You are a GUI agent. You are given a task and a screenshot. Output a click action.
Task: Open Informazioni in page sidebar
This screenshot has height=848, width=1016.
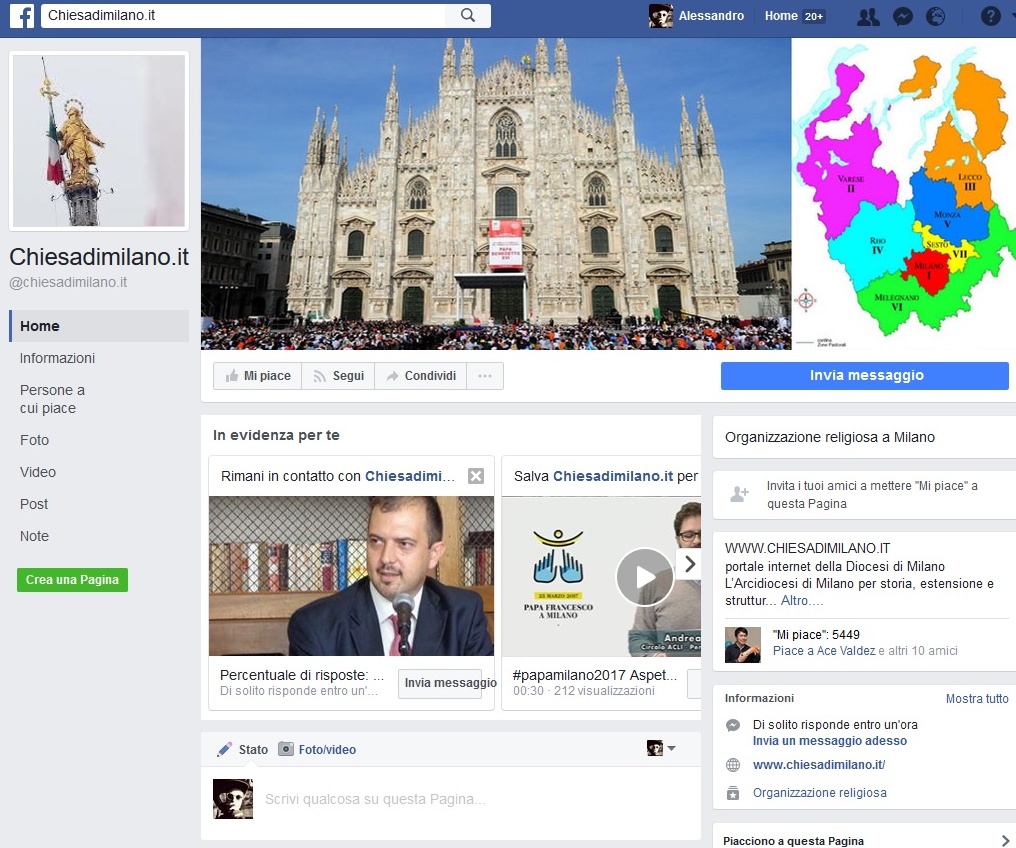coord(57,358)
